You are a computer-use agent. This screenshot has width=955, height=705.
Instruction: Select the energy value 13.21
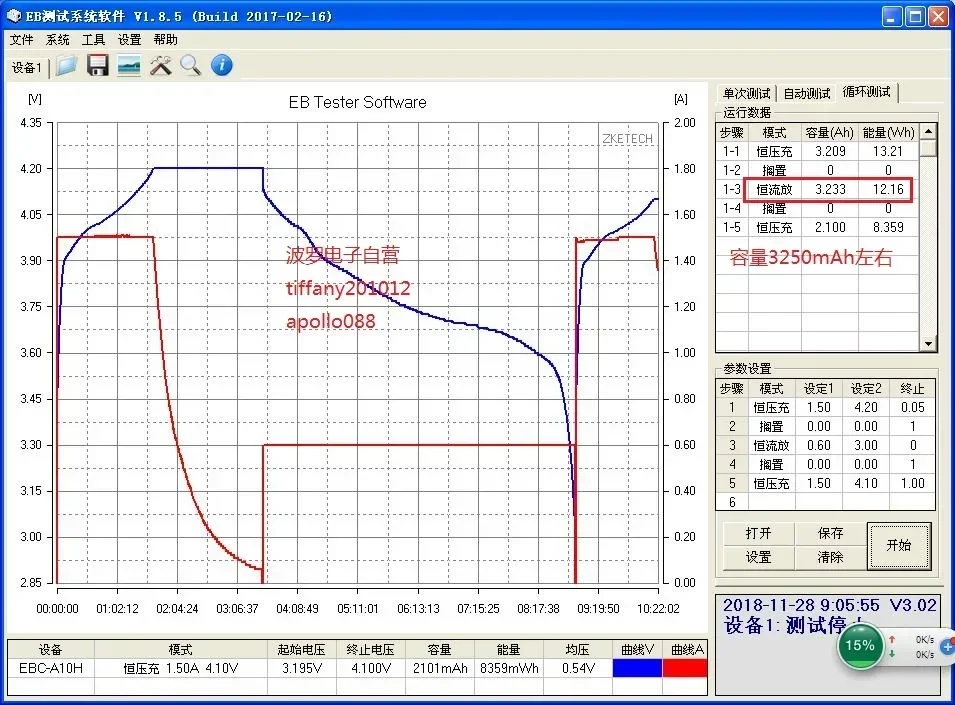[x=888, y=151]
